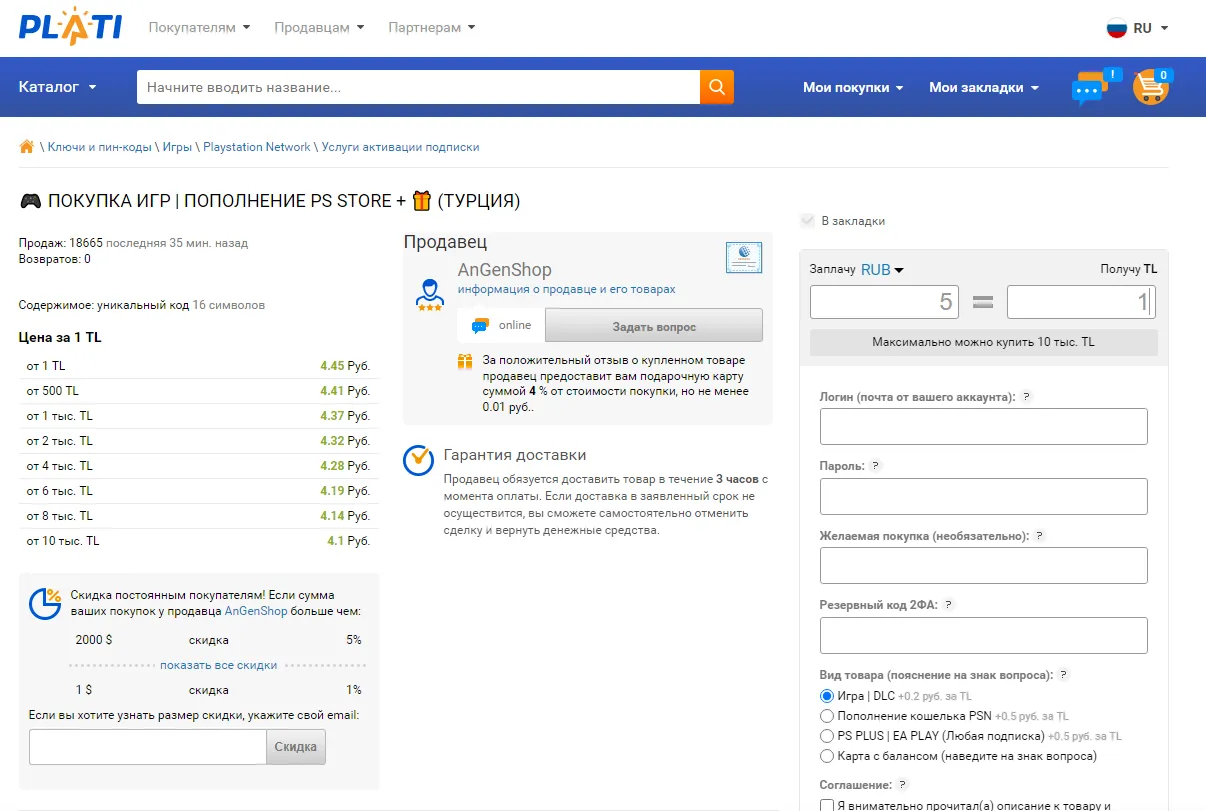The width and height of the screenshot is (1206, 811).
Task: Click the AnGenShop seller avatar icon
Action: (x=430, y=294)
